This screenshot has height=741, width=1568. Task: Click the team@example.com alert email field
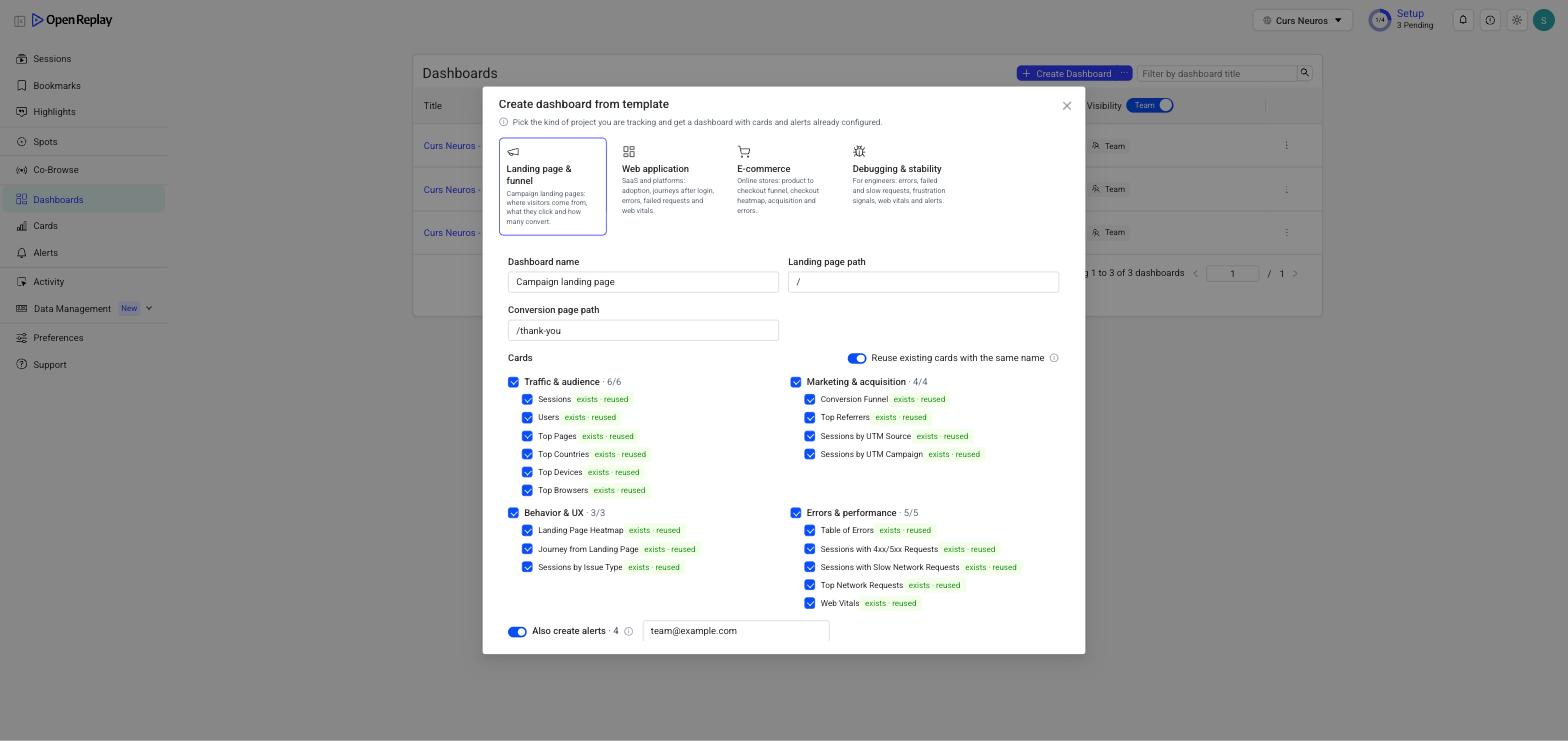tap(736, 631)
